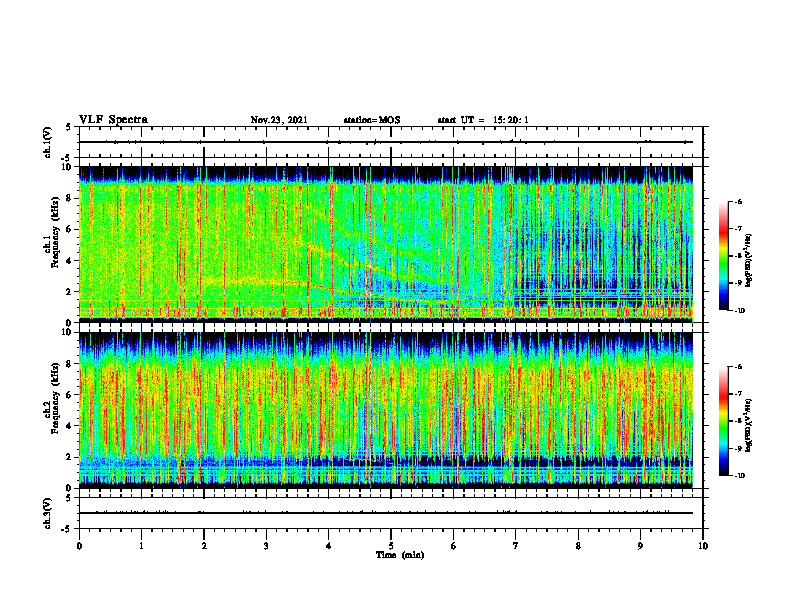The width and height of the screenshot is (792, 612).
Task: Click the ch.2 spectrogram color scale bar
Action: [723, 421]
